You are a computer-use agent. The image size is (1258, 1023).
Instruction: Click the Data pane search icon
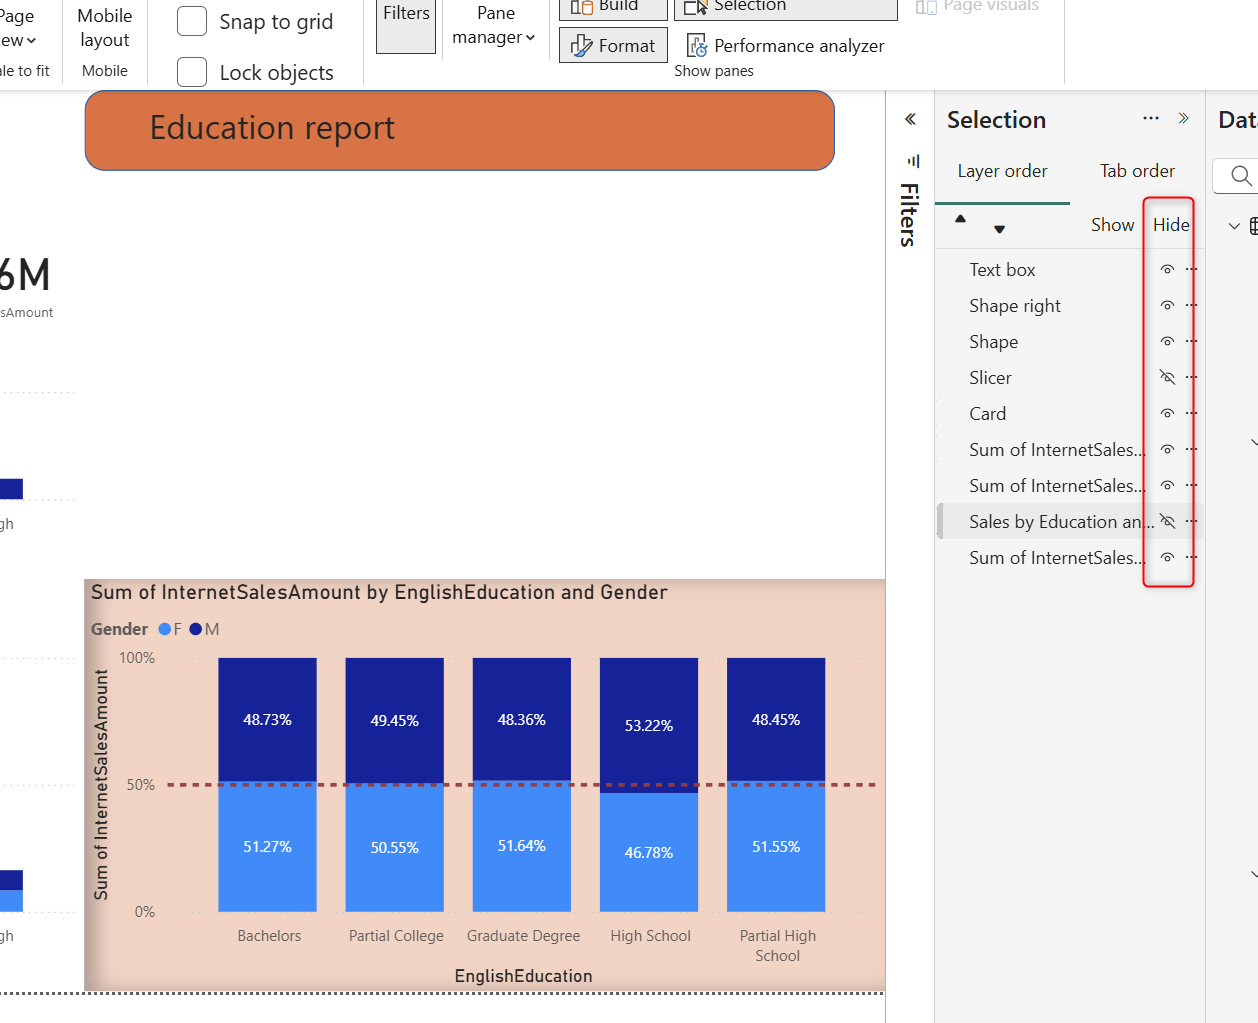[1240, 176]
